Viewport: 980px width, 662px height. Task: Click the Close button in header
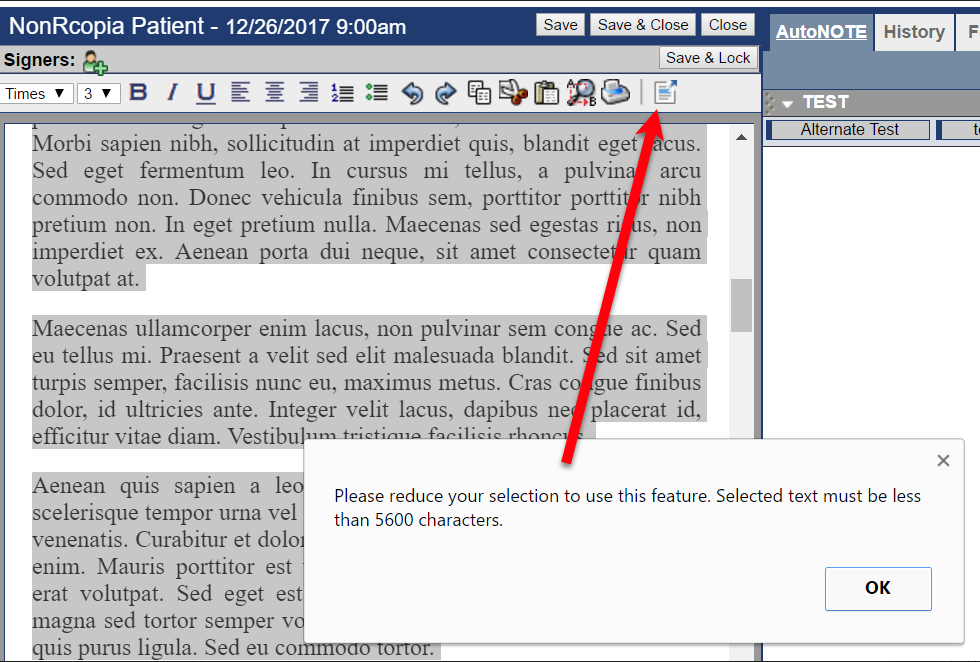pyautogui.click(x=728, y=25)
